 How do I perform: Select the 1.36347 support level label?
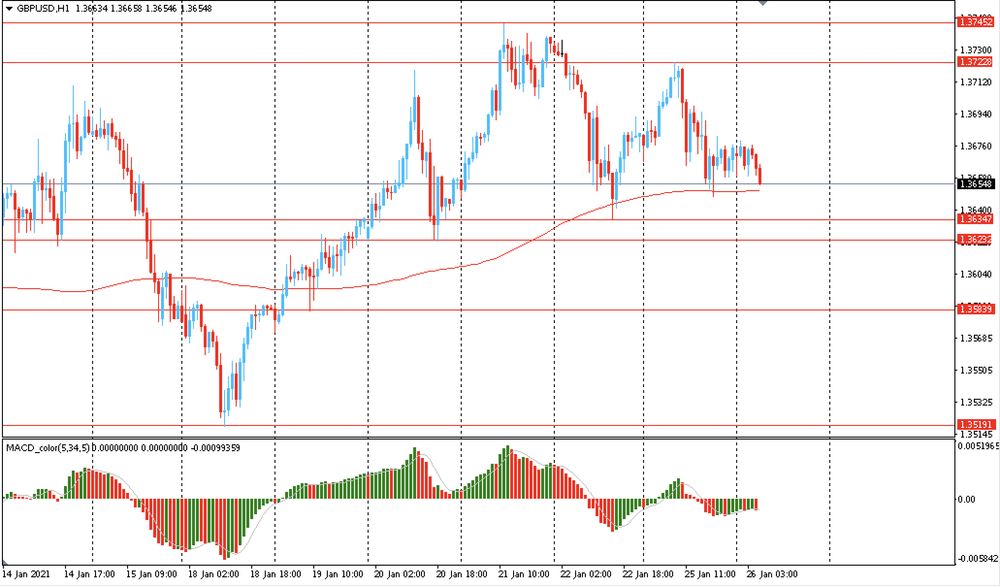click(x=975, y=219)
